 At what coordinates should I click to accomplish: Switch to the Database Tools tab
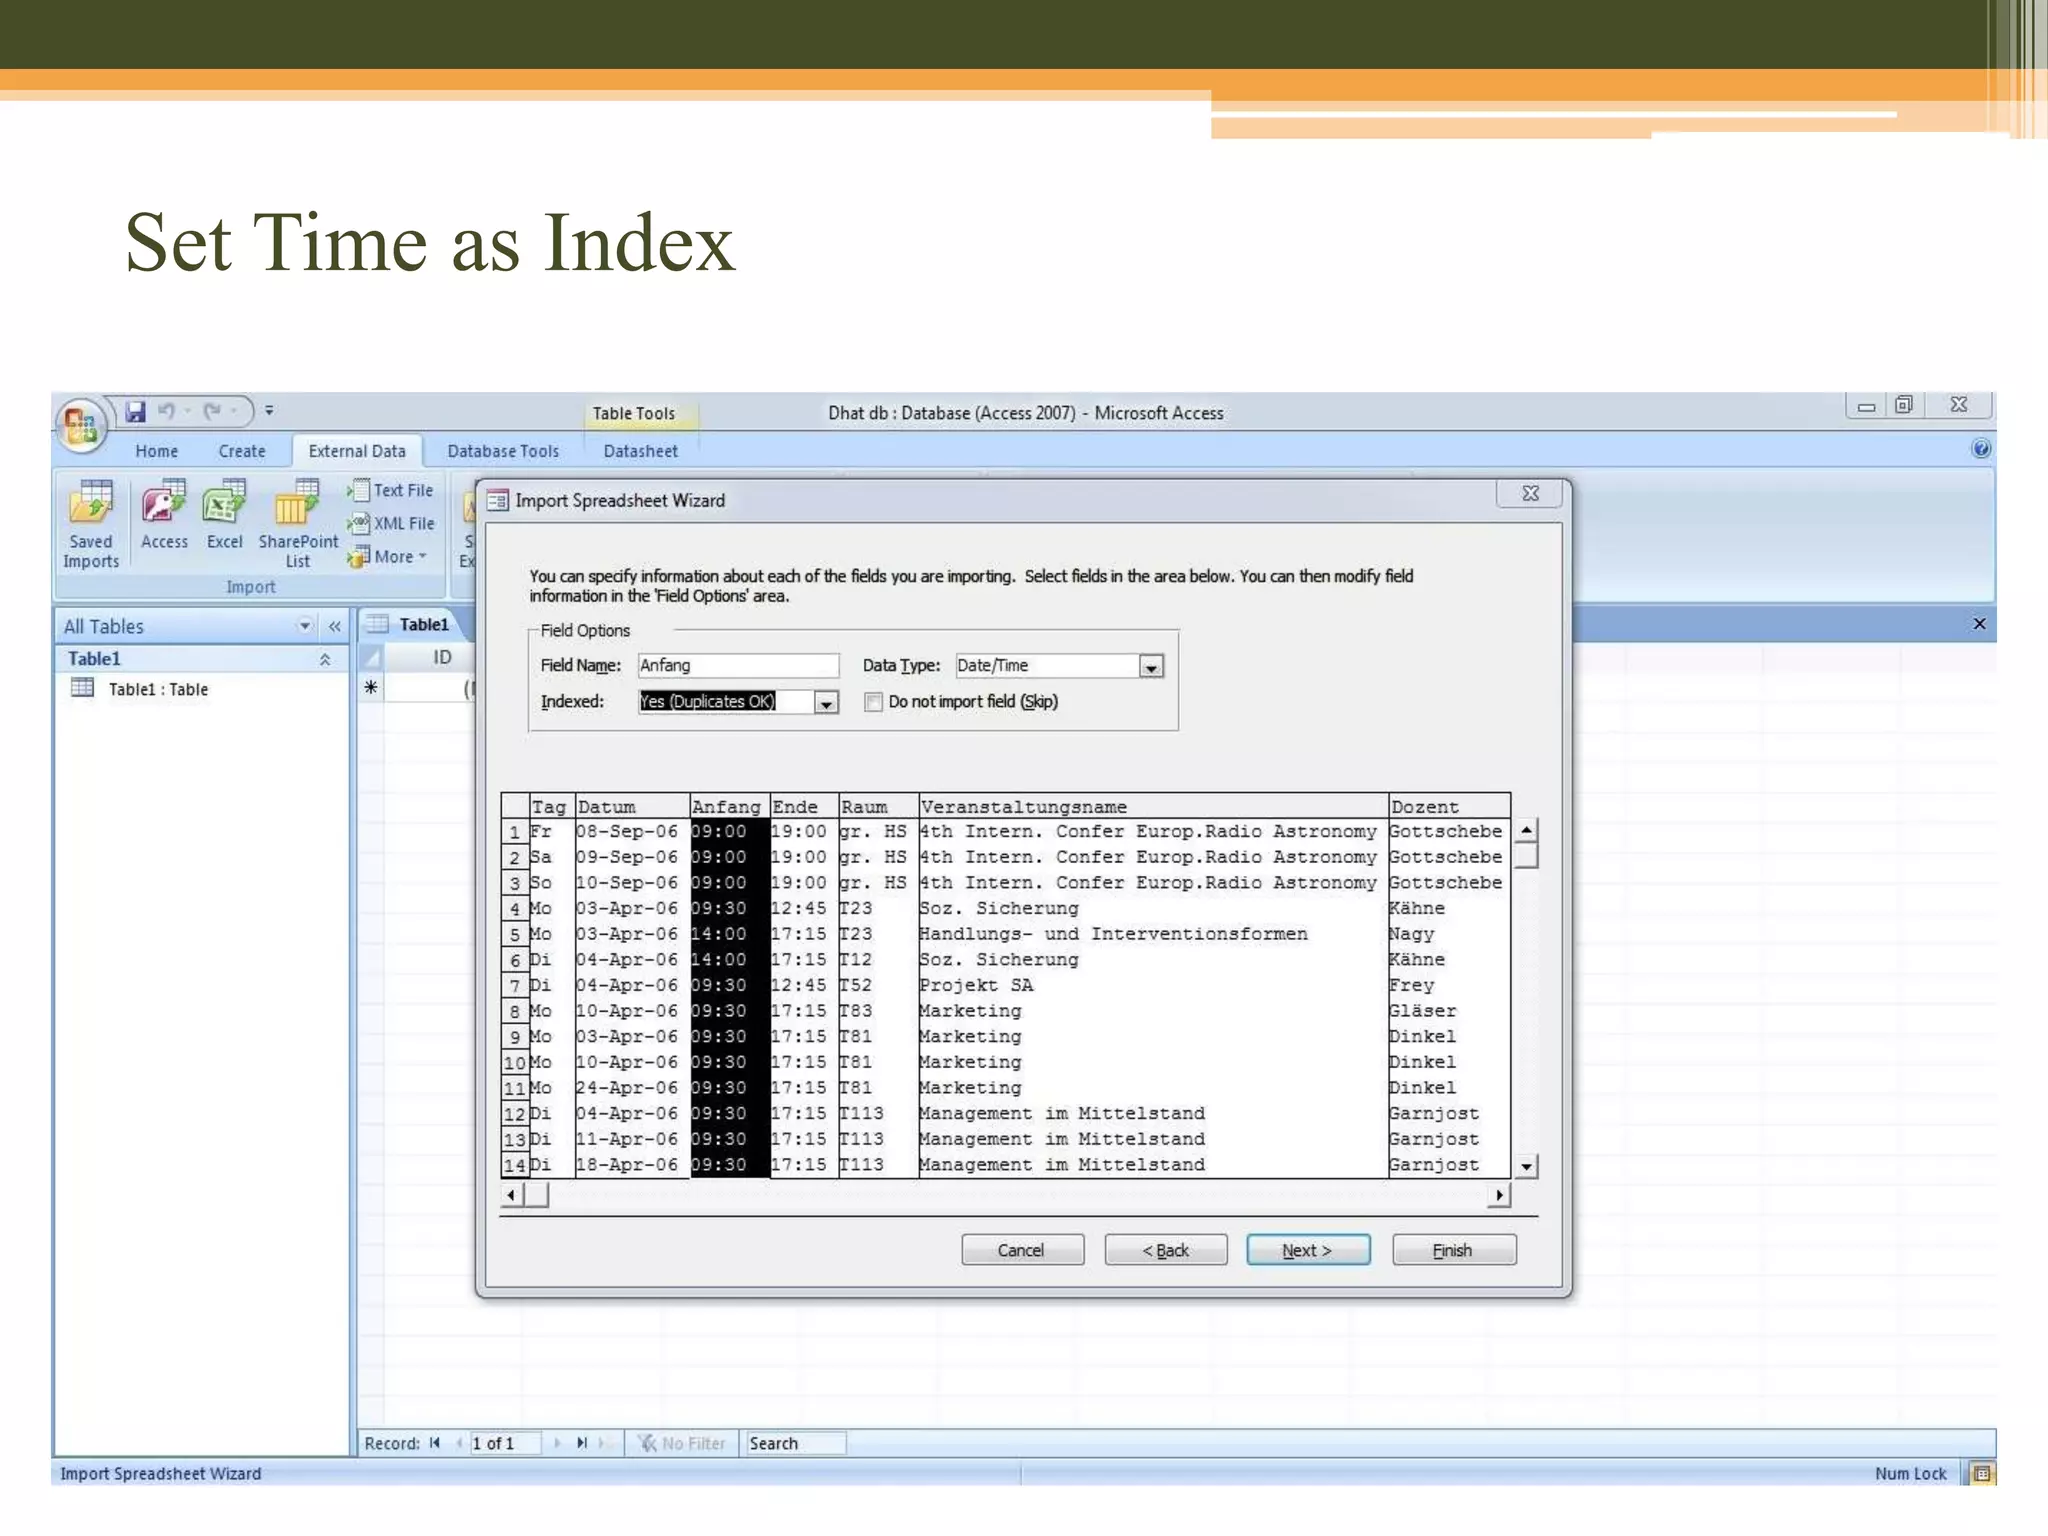503,451
